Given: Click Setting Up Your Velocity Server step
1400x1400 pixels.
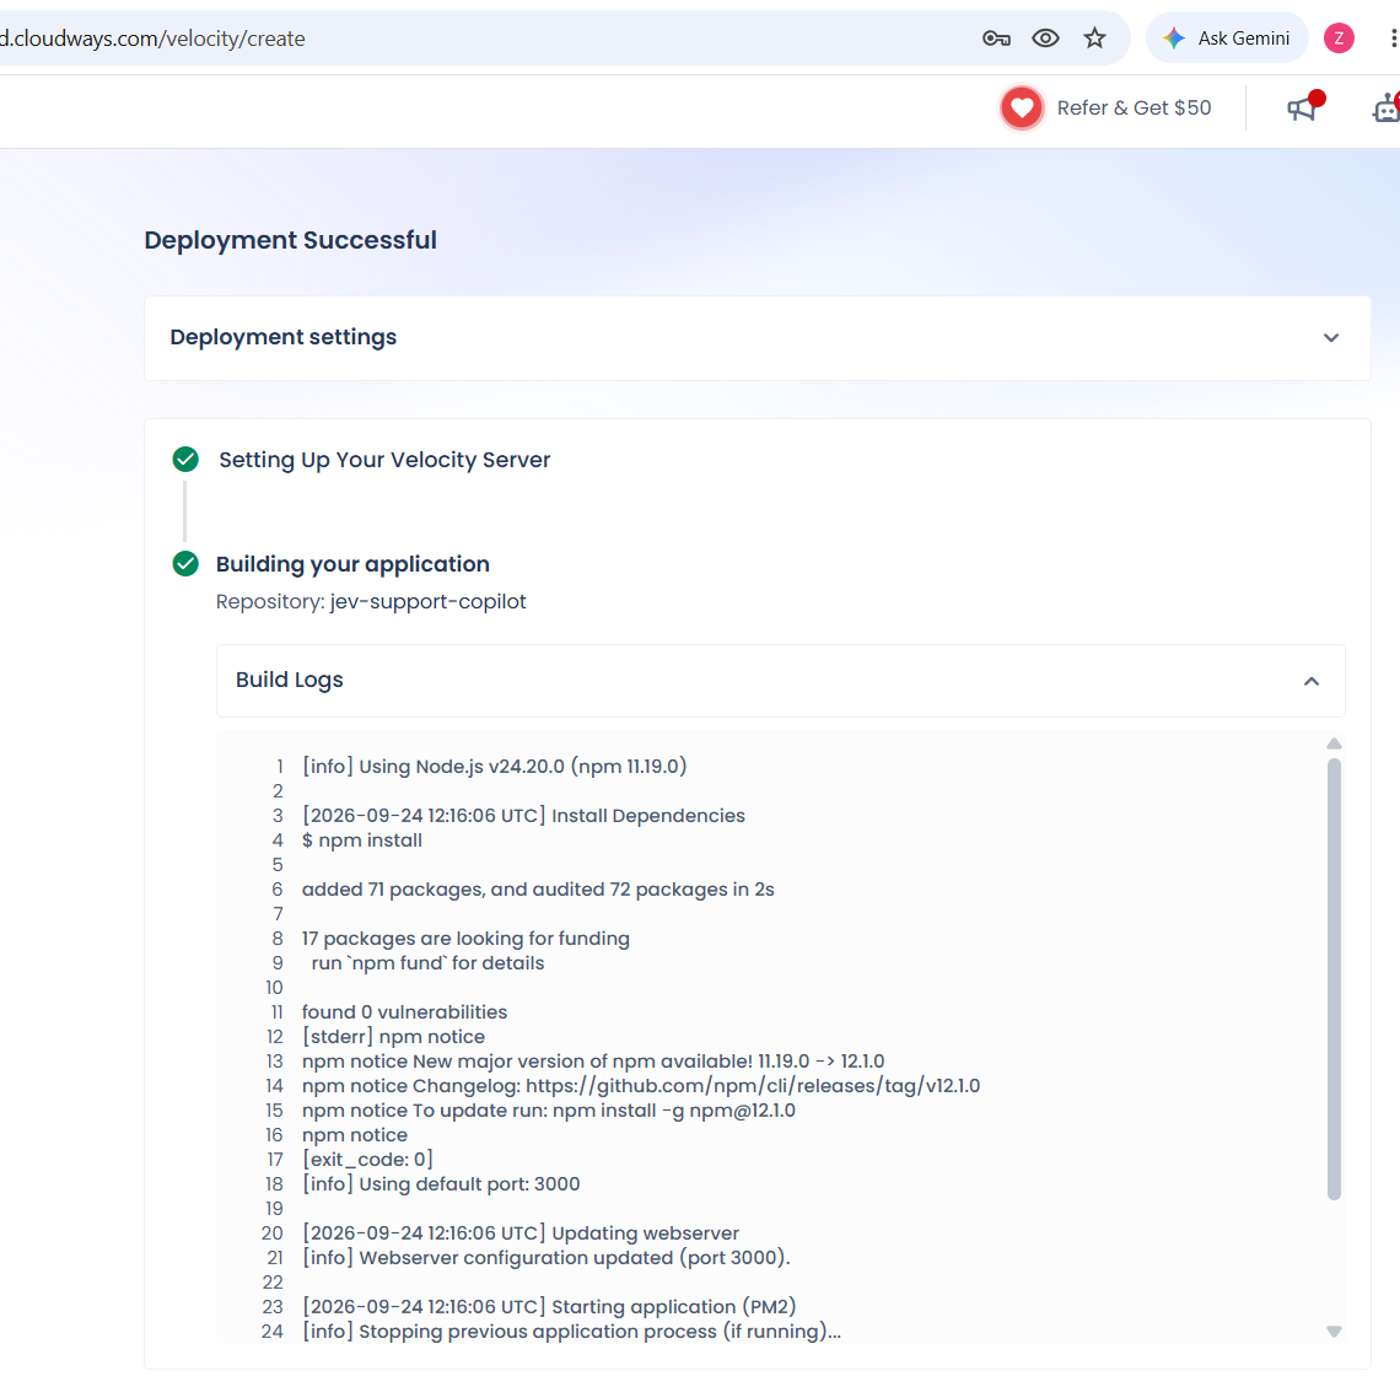Looking at the screenshot, I should [384, 460].
